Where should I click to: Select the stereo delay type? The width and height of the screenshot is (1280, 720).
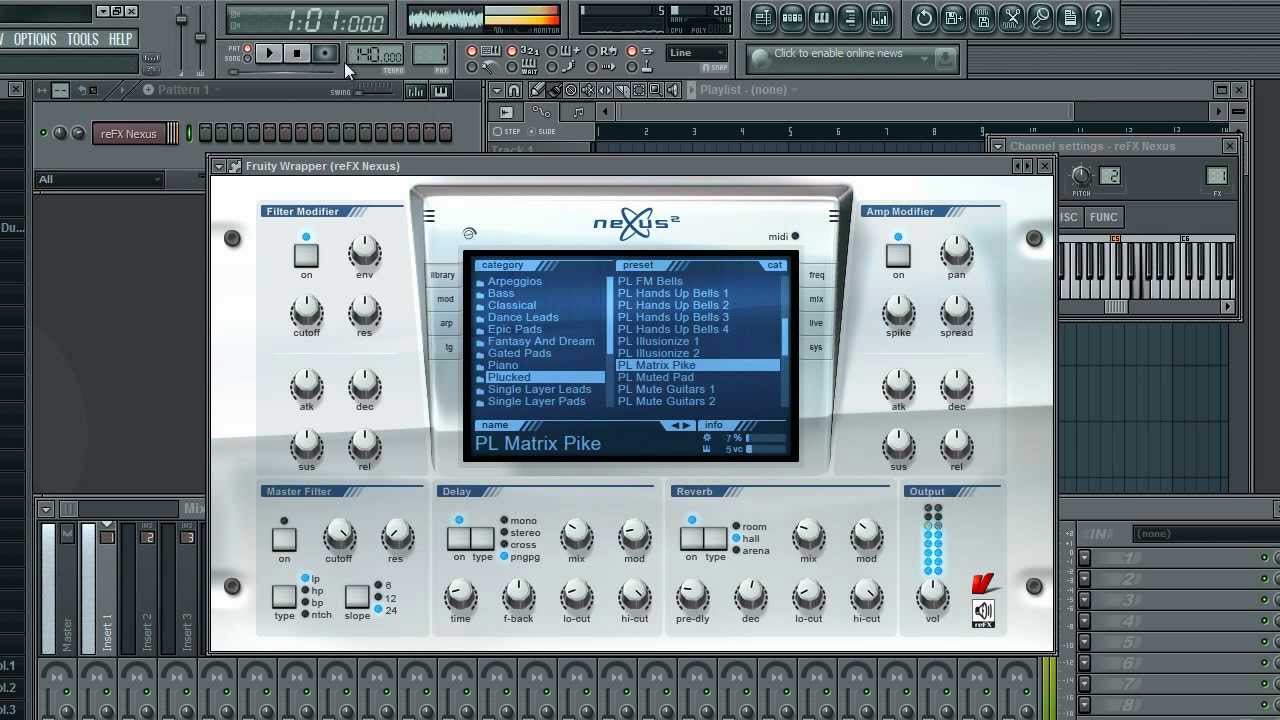pos(520,533)
